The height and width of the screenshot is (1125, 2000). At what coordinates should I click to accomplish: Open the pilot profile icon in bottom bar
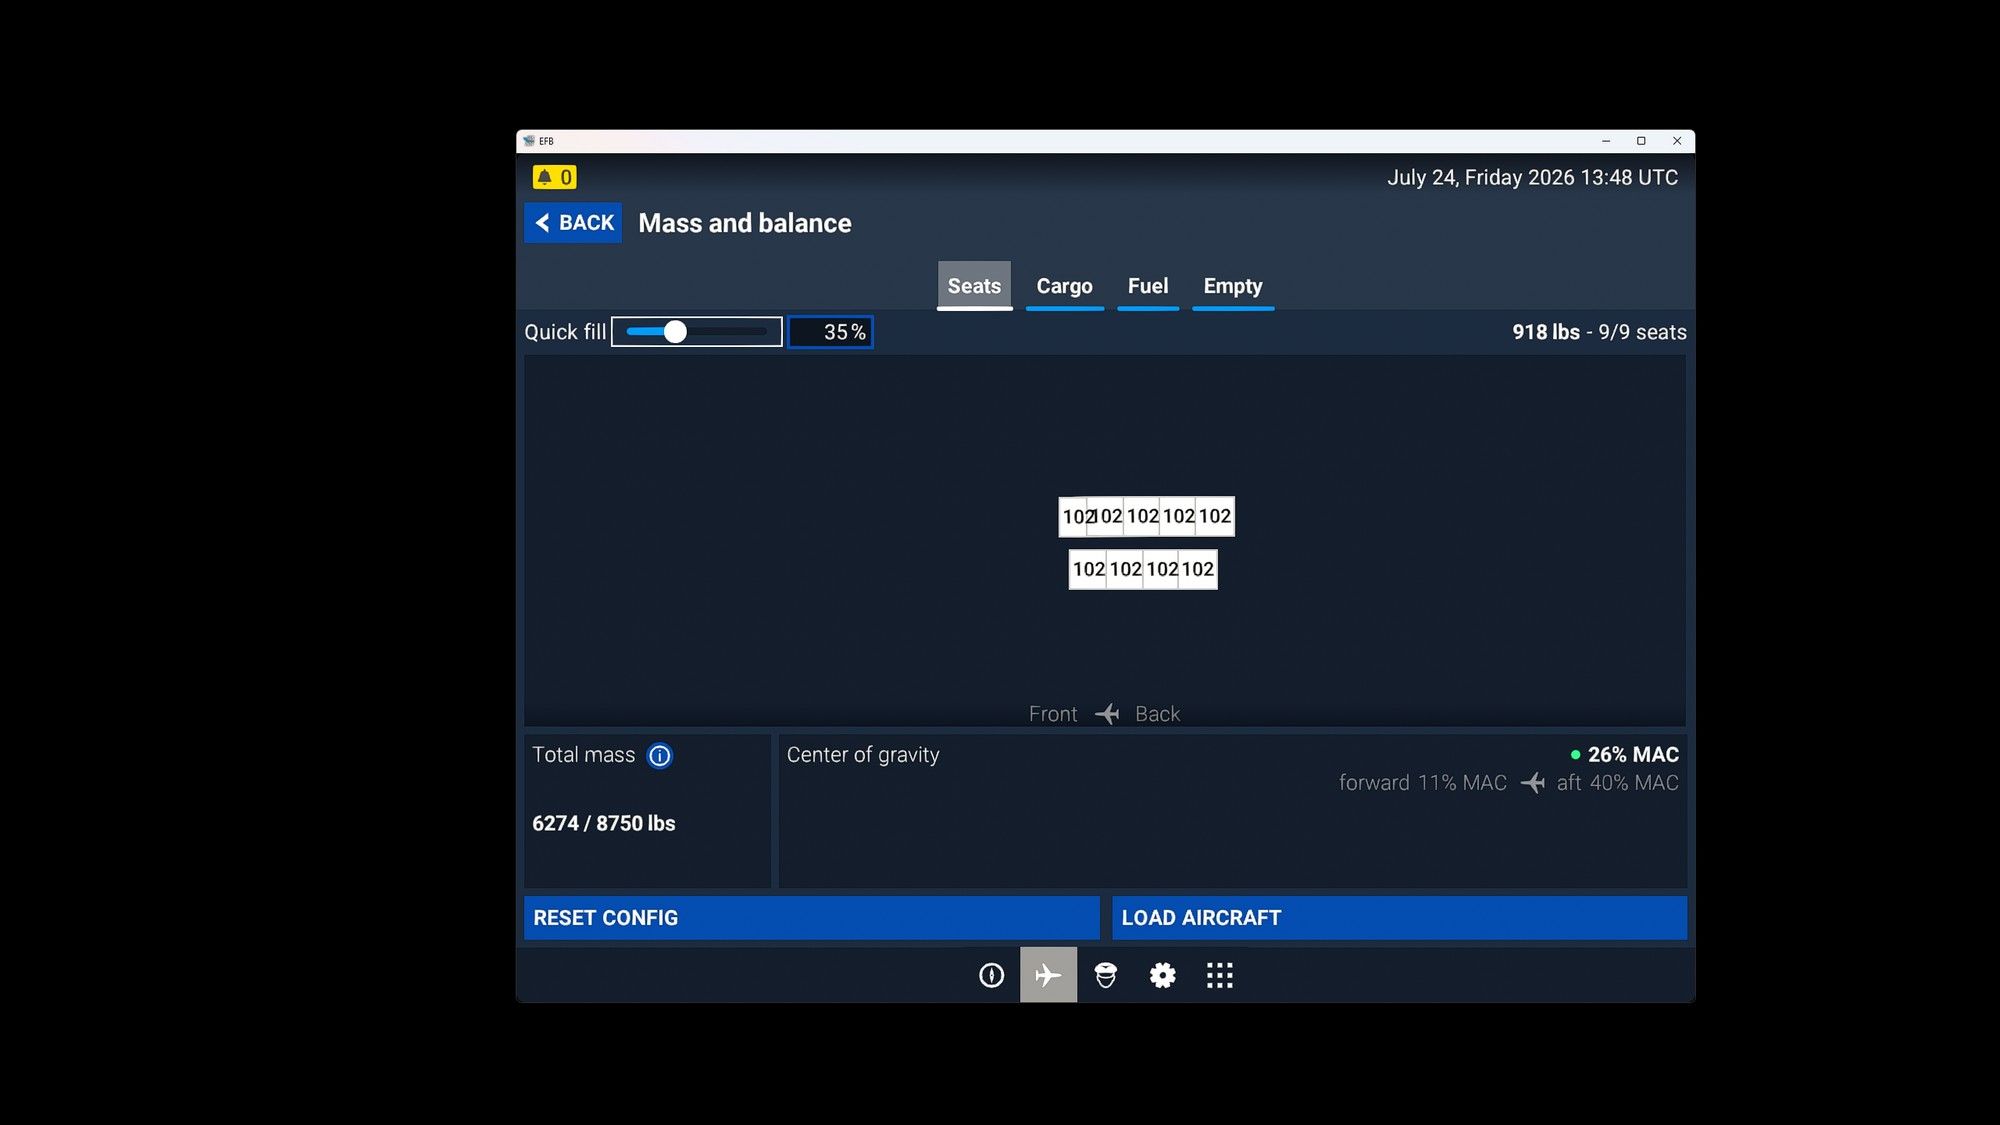(1105, 975)
